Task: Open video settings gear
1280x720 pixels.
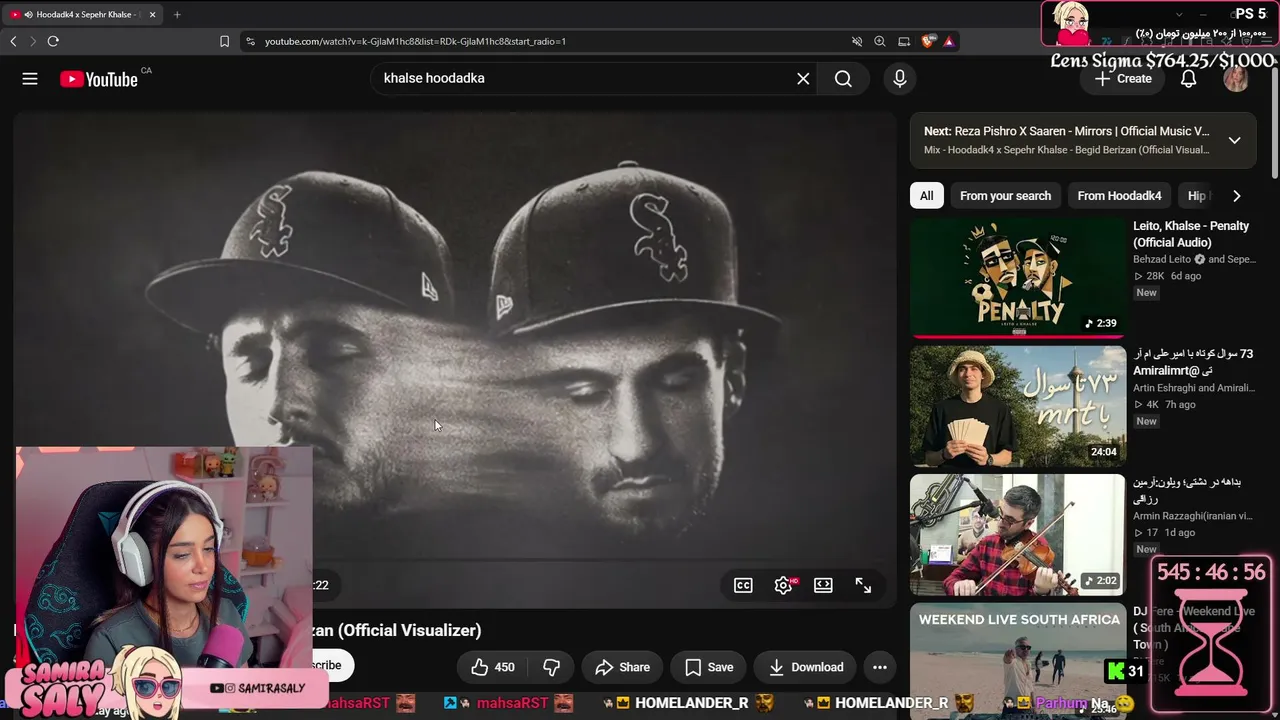Action: 784,586
